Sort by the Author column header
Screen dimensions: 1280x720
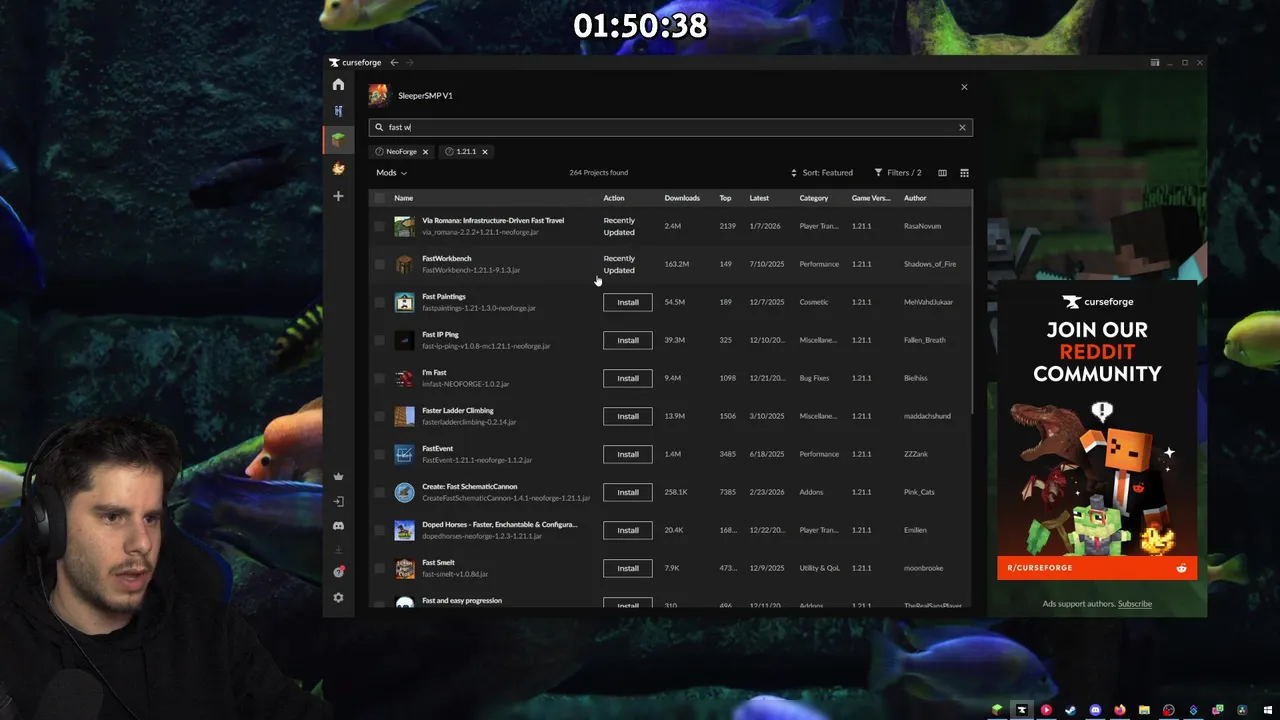[915, 198]
